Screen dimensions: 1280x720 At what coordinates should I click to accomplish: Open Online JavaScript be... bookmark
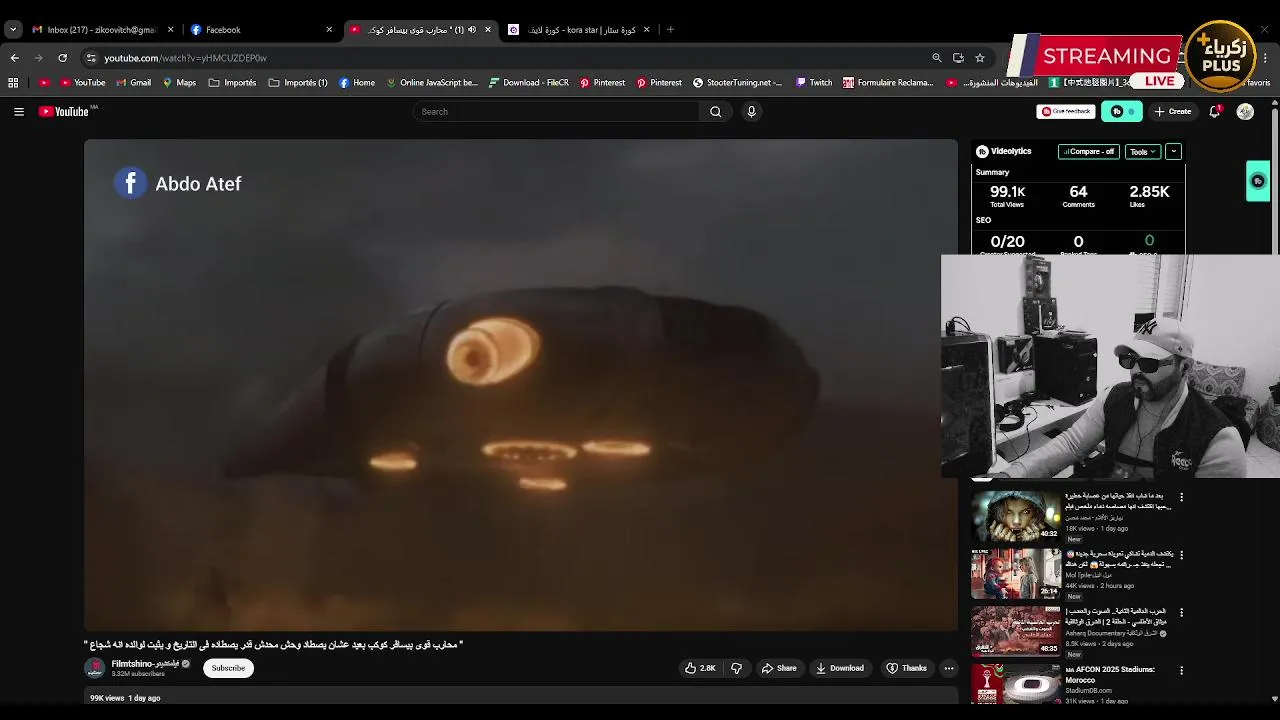point(432,83)
